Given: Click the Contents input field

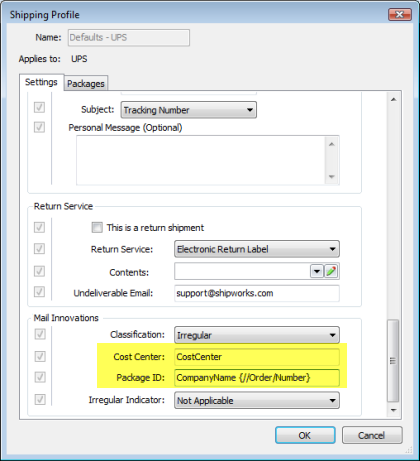Looking at the screenshot, I should point(242,271).
